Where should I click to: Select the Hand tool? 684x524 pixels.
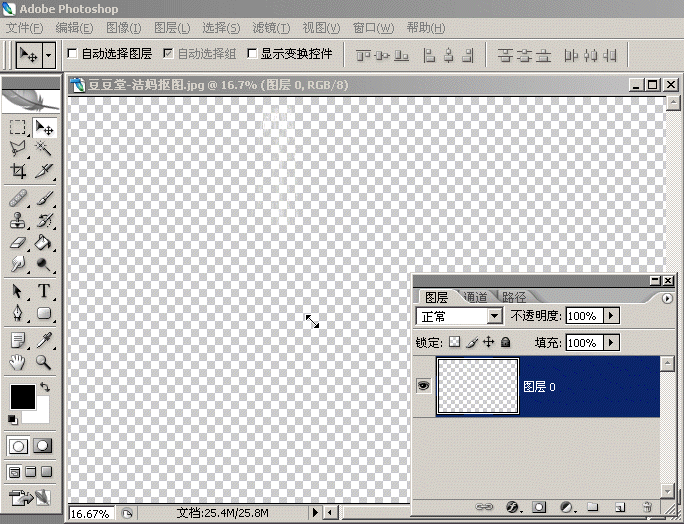[17, 362]
